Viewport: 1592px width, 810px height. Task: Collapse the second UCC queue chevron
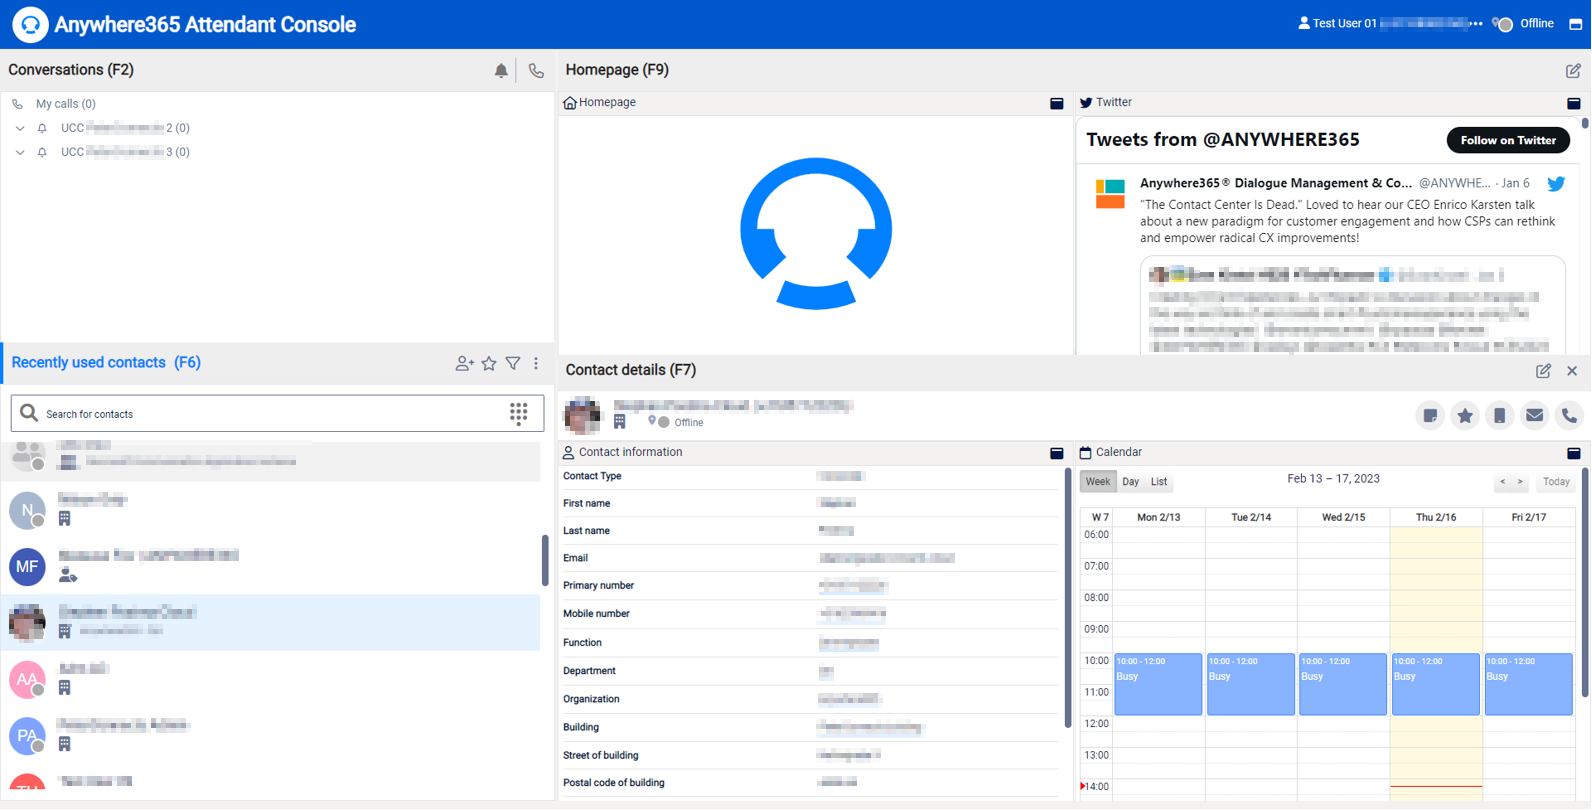(20, 152)
